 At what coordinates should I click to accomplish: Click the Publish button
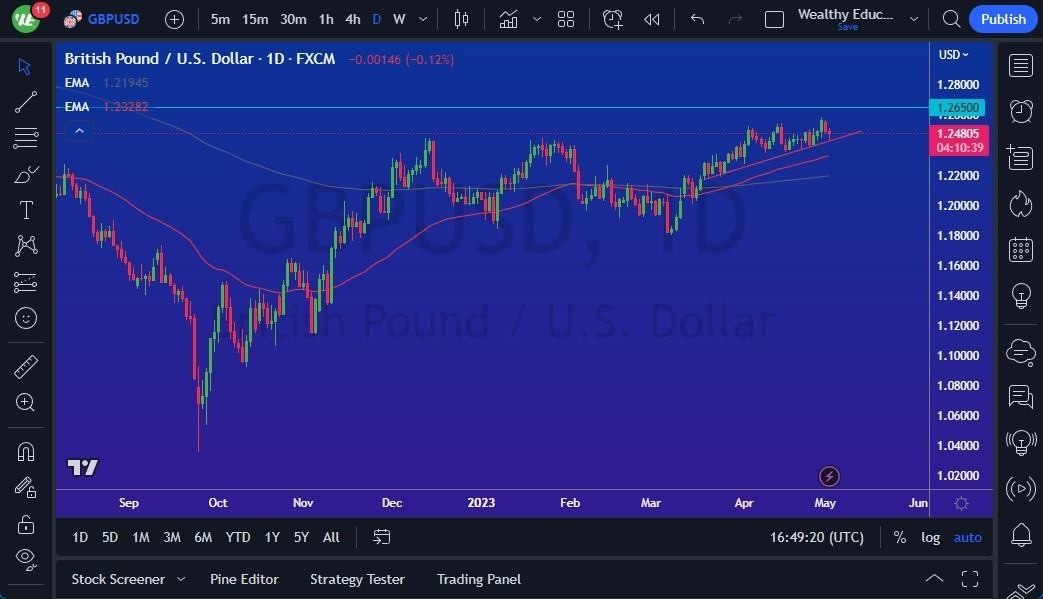(x=1003, y=18)
